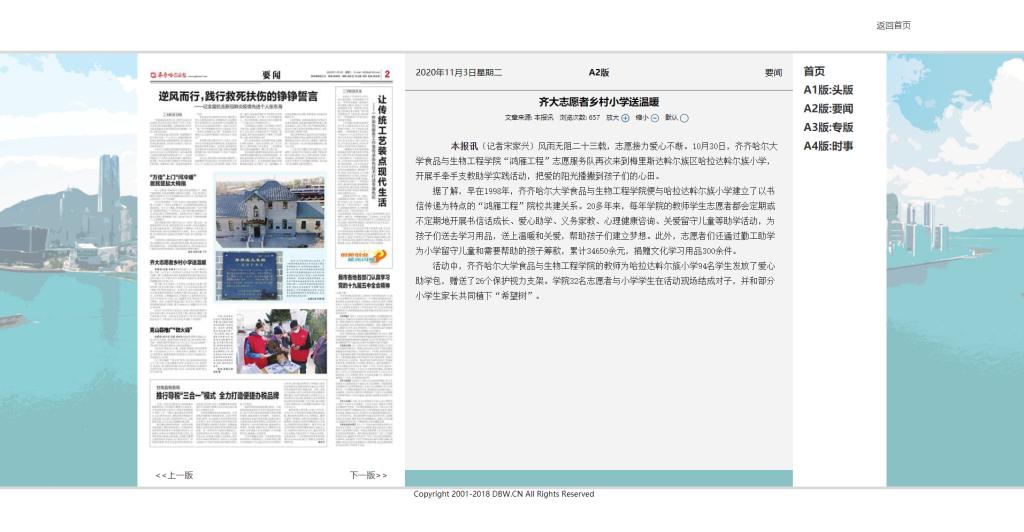Go to previous page with <<上一版
Screen dimensions: 1024x532
pyautogui.click(x=174, y=475)
